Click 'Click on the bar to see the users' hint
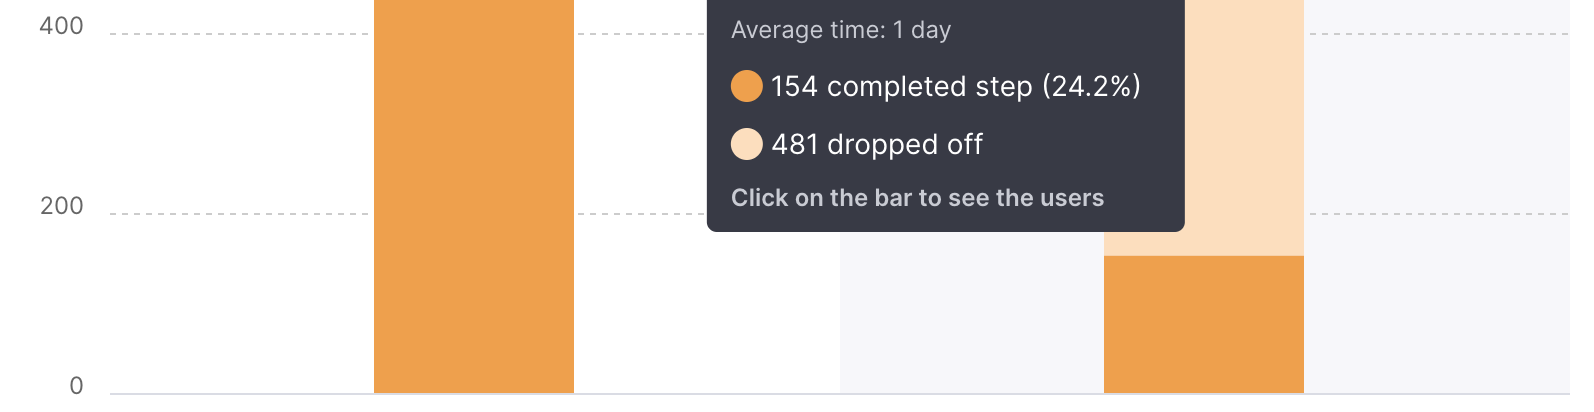This screenshot has height=412, width=1594. (917, 198)
